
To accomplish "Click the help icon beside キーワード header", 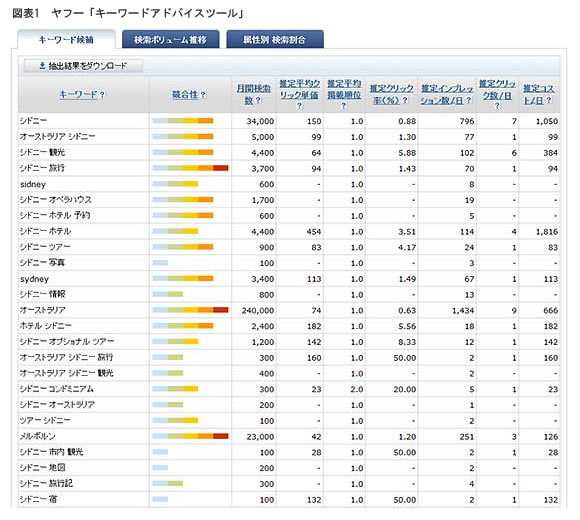I will pyautogui.click(x=102, y=95).
